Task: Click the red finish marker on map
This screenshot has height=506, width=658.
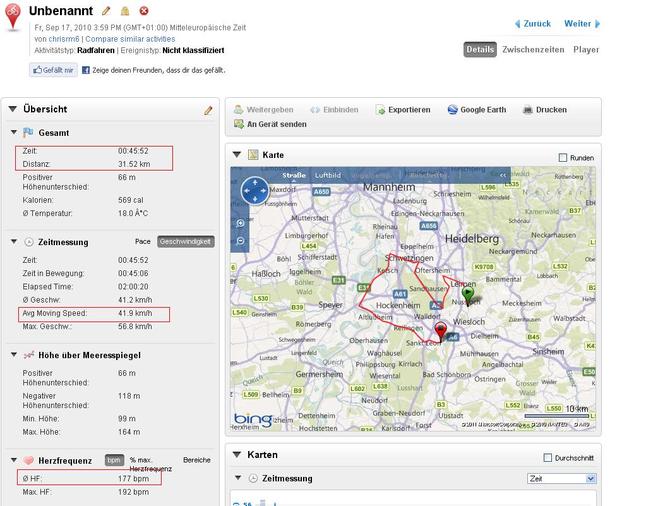Action: tap(441, 330)
